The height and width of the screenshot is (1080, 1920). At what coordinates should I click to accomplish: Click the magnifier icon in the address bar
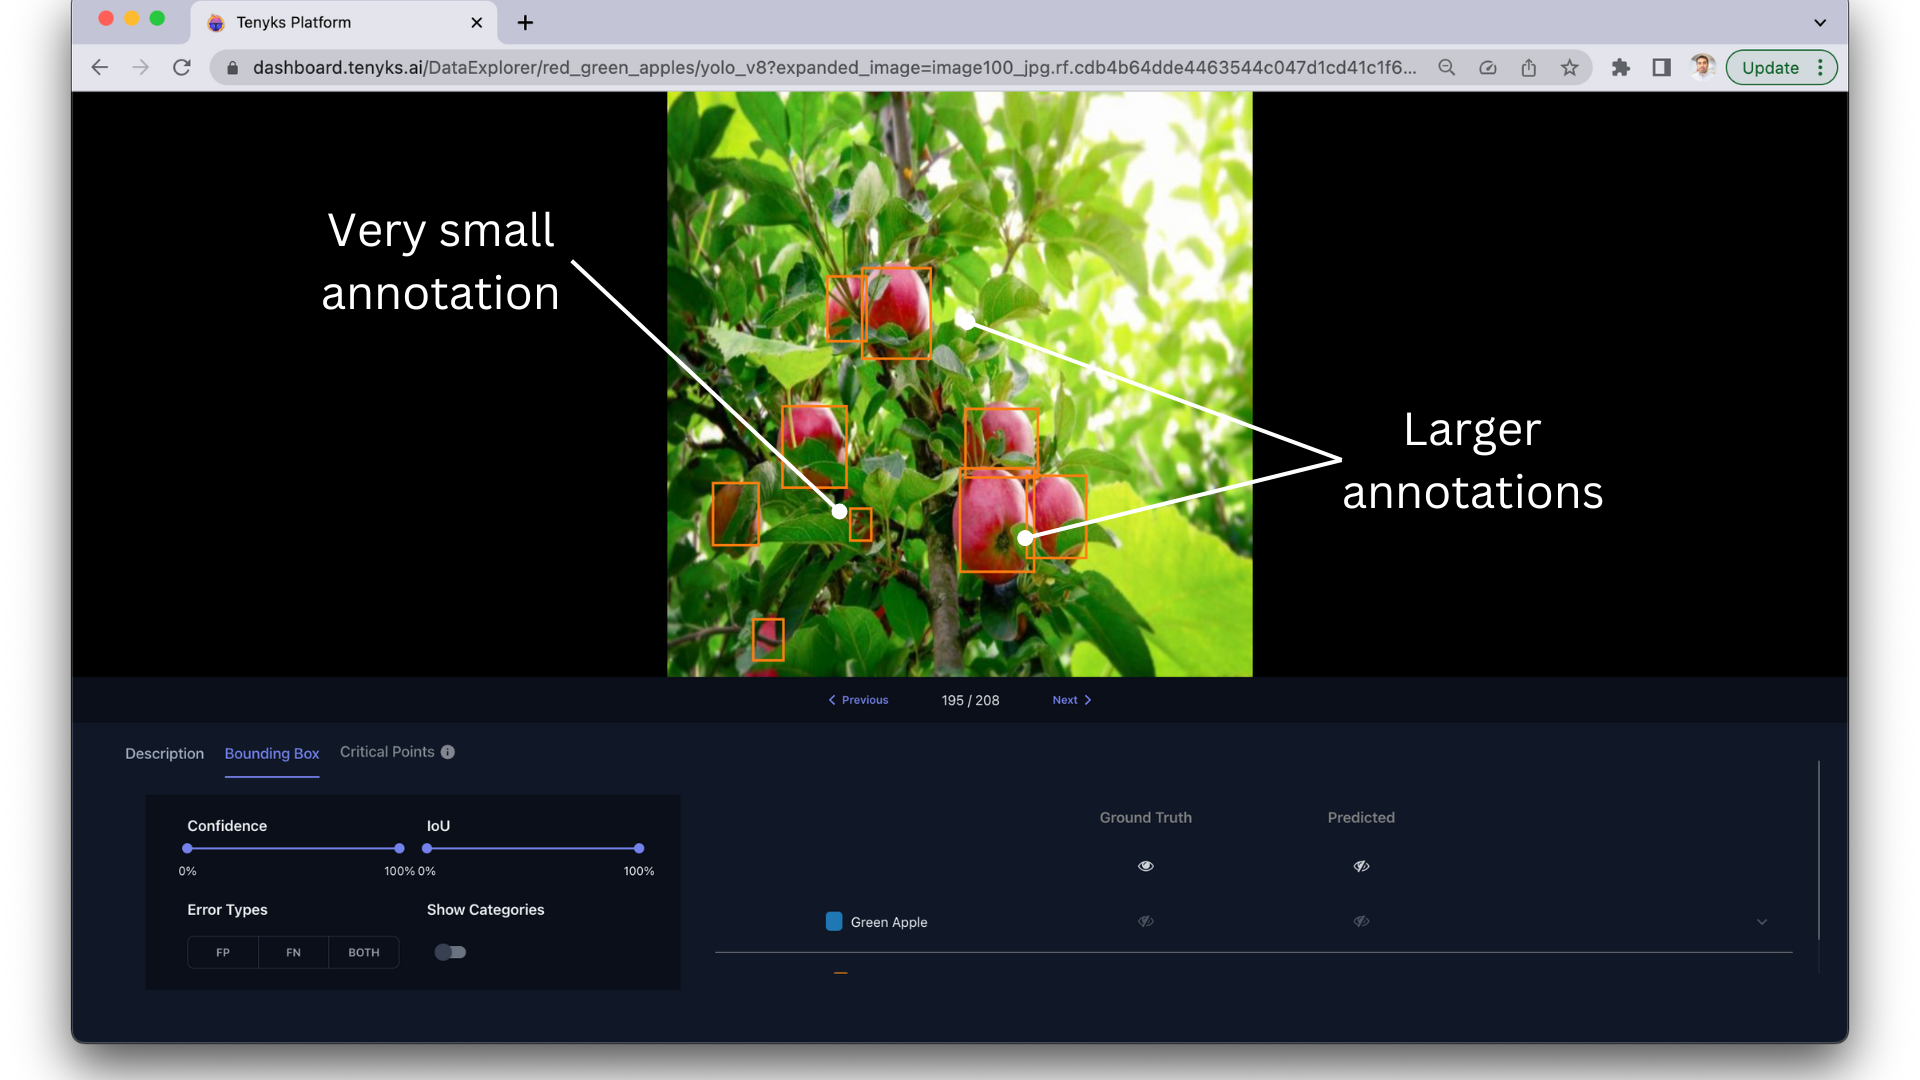1447,67
